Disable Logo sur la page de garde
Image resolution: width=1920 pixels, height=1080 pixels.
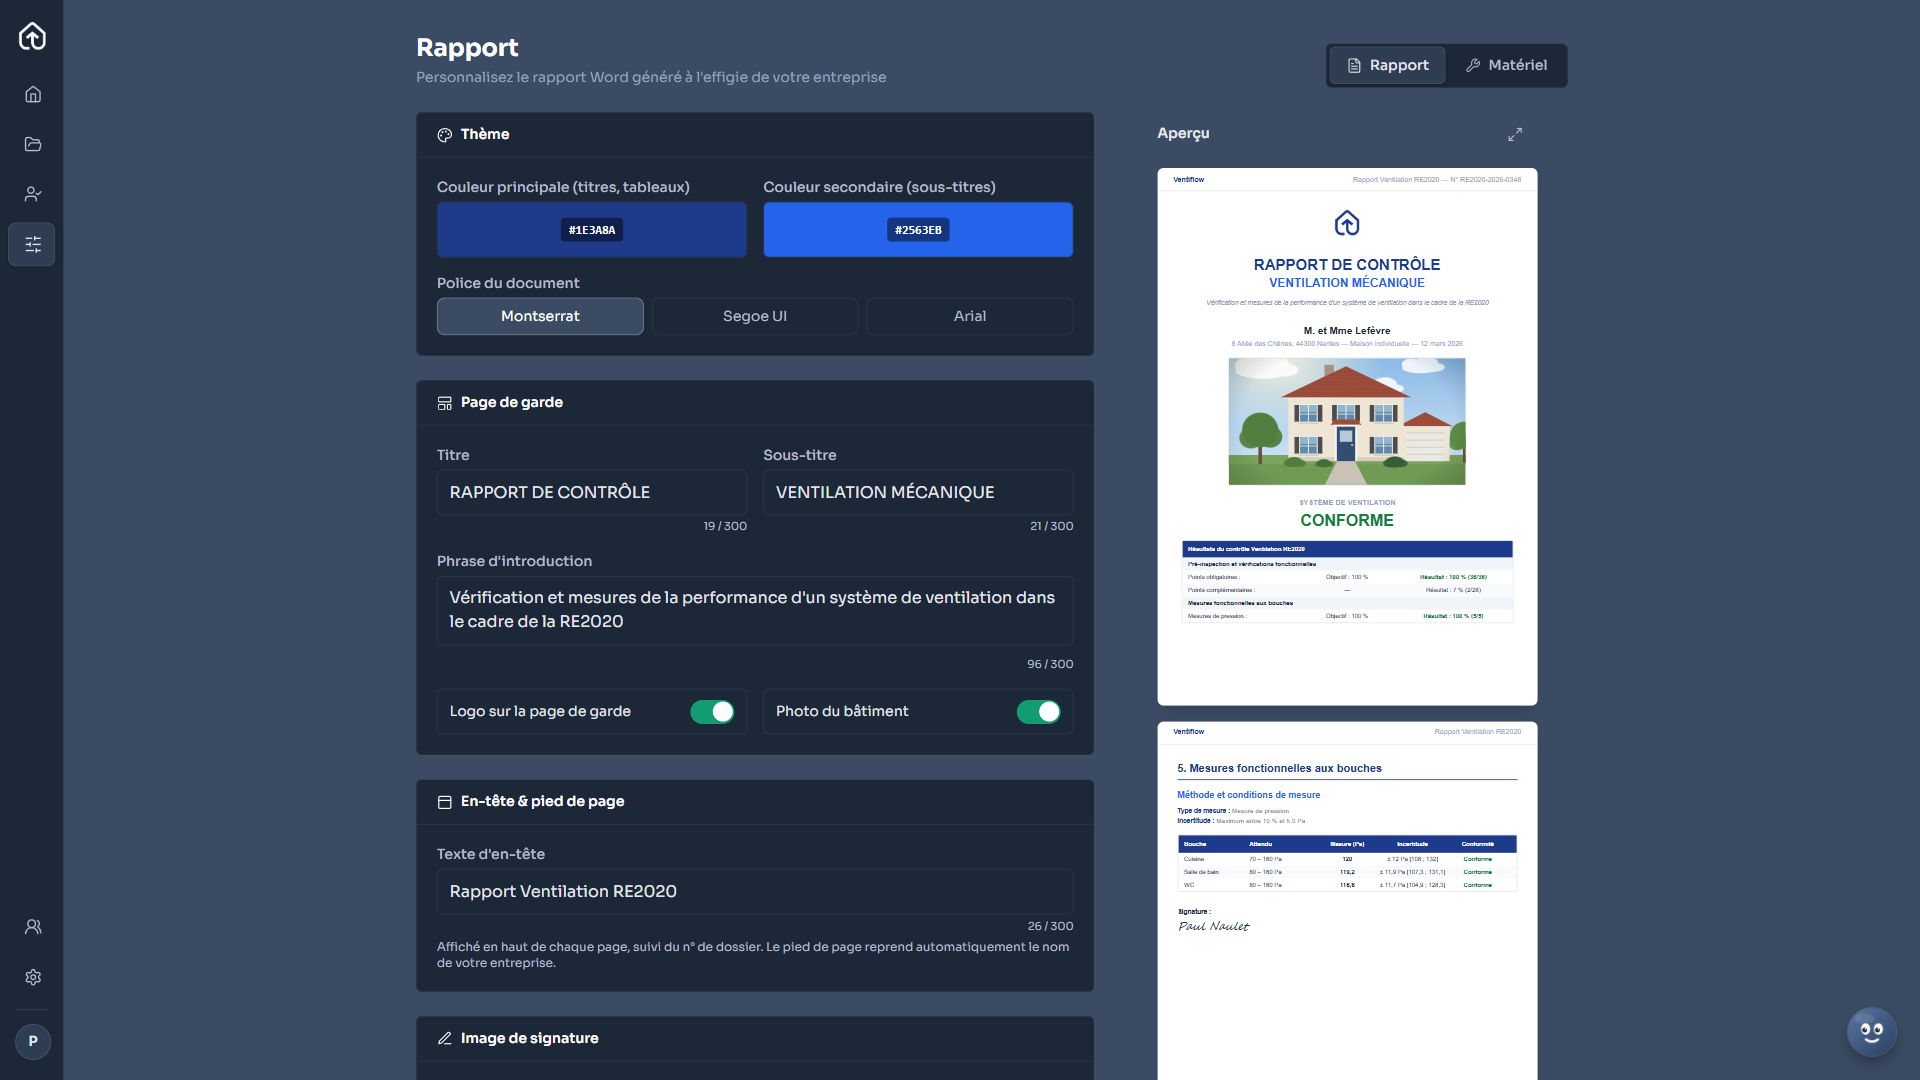click(x=712, y=711)
